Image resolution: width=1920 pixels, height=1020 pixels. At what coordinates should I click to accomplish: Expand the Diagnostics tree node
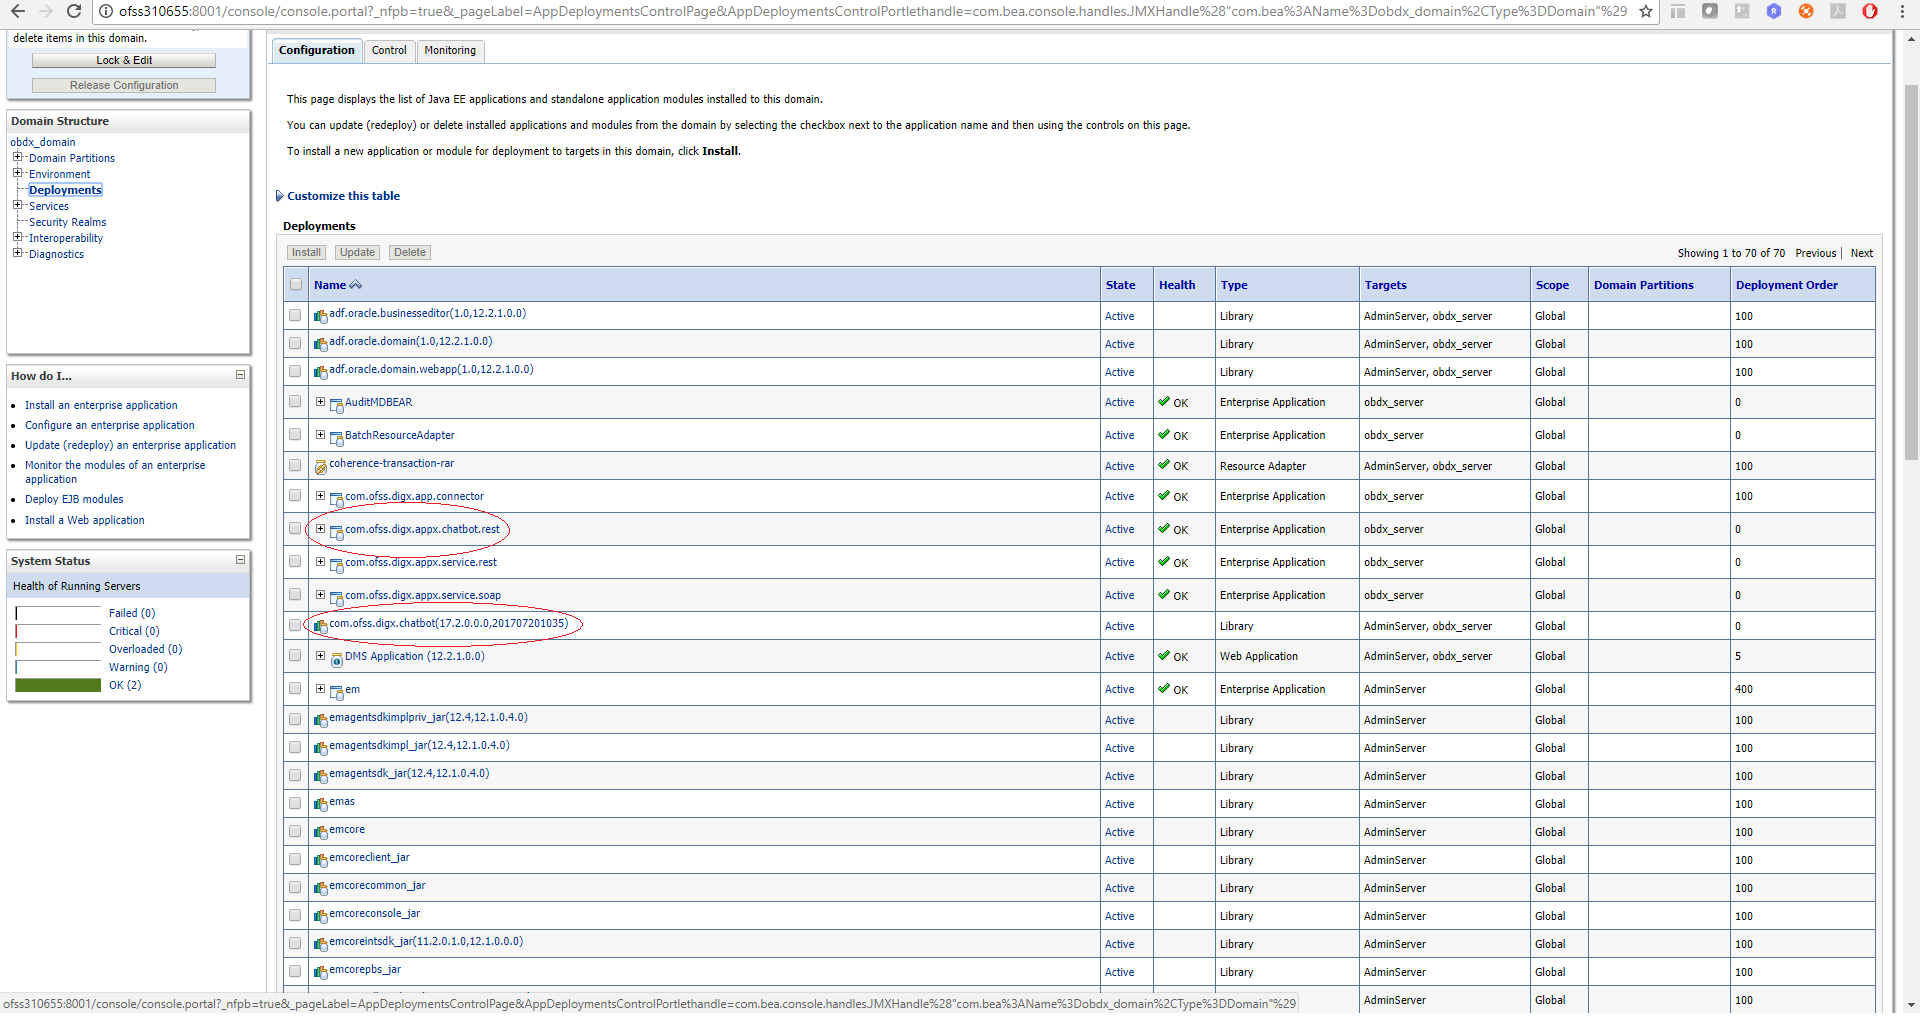click(x=17, y=253)
